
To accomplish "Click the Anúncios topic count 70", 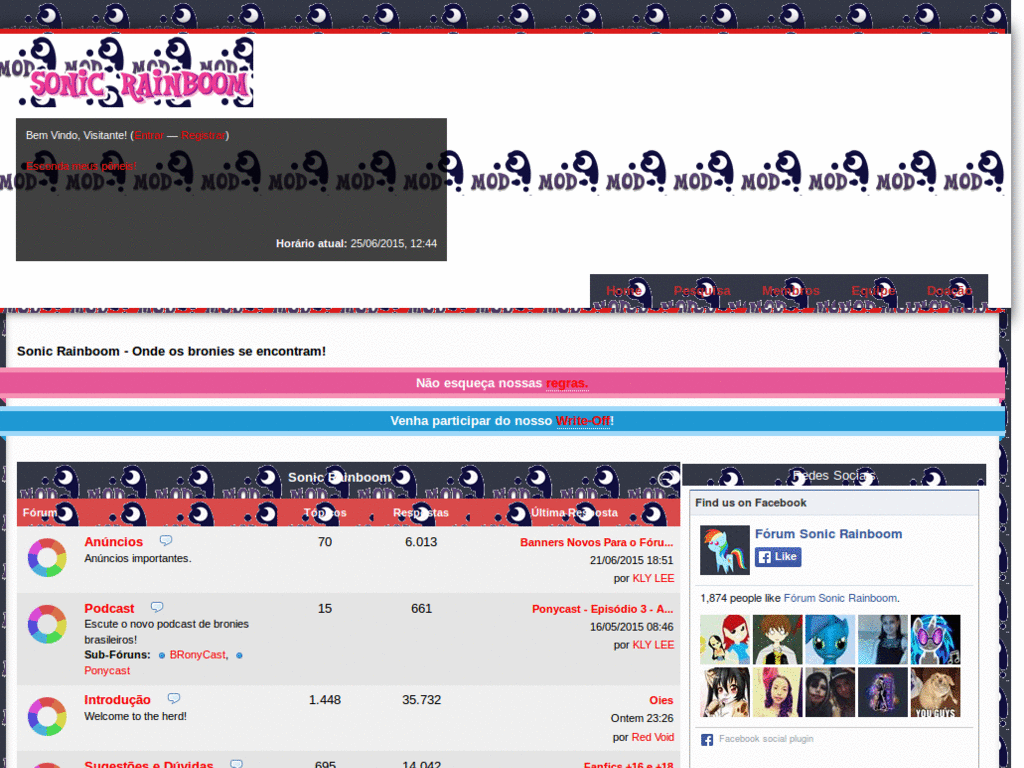I will click(x=325, y=542).
